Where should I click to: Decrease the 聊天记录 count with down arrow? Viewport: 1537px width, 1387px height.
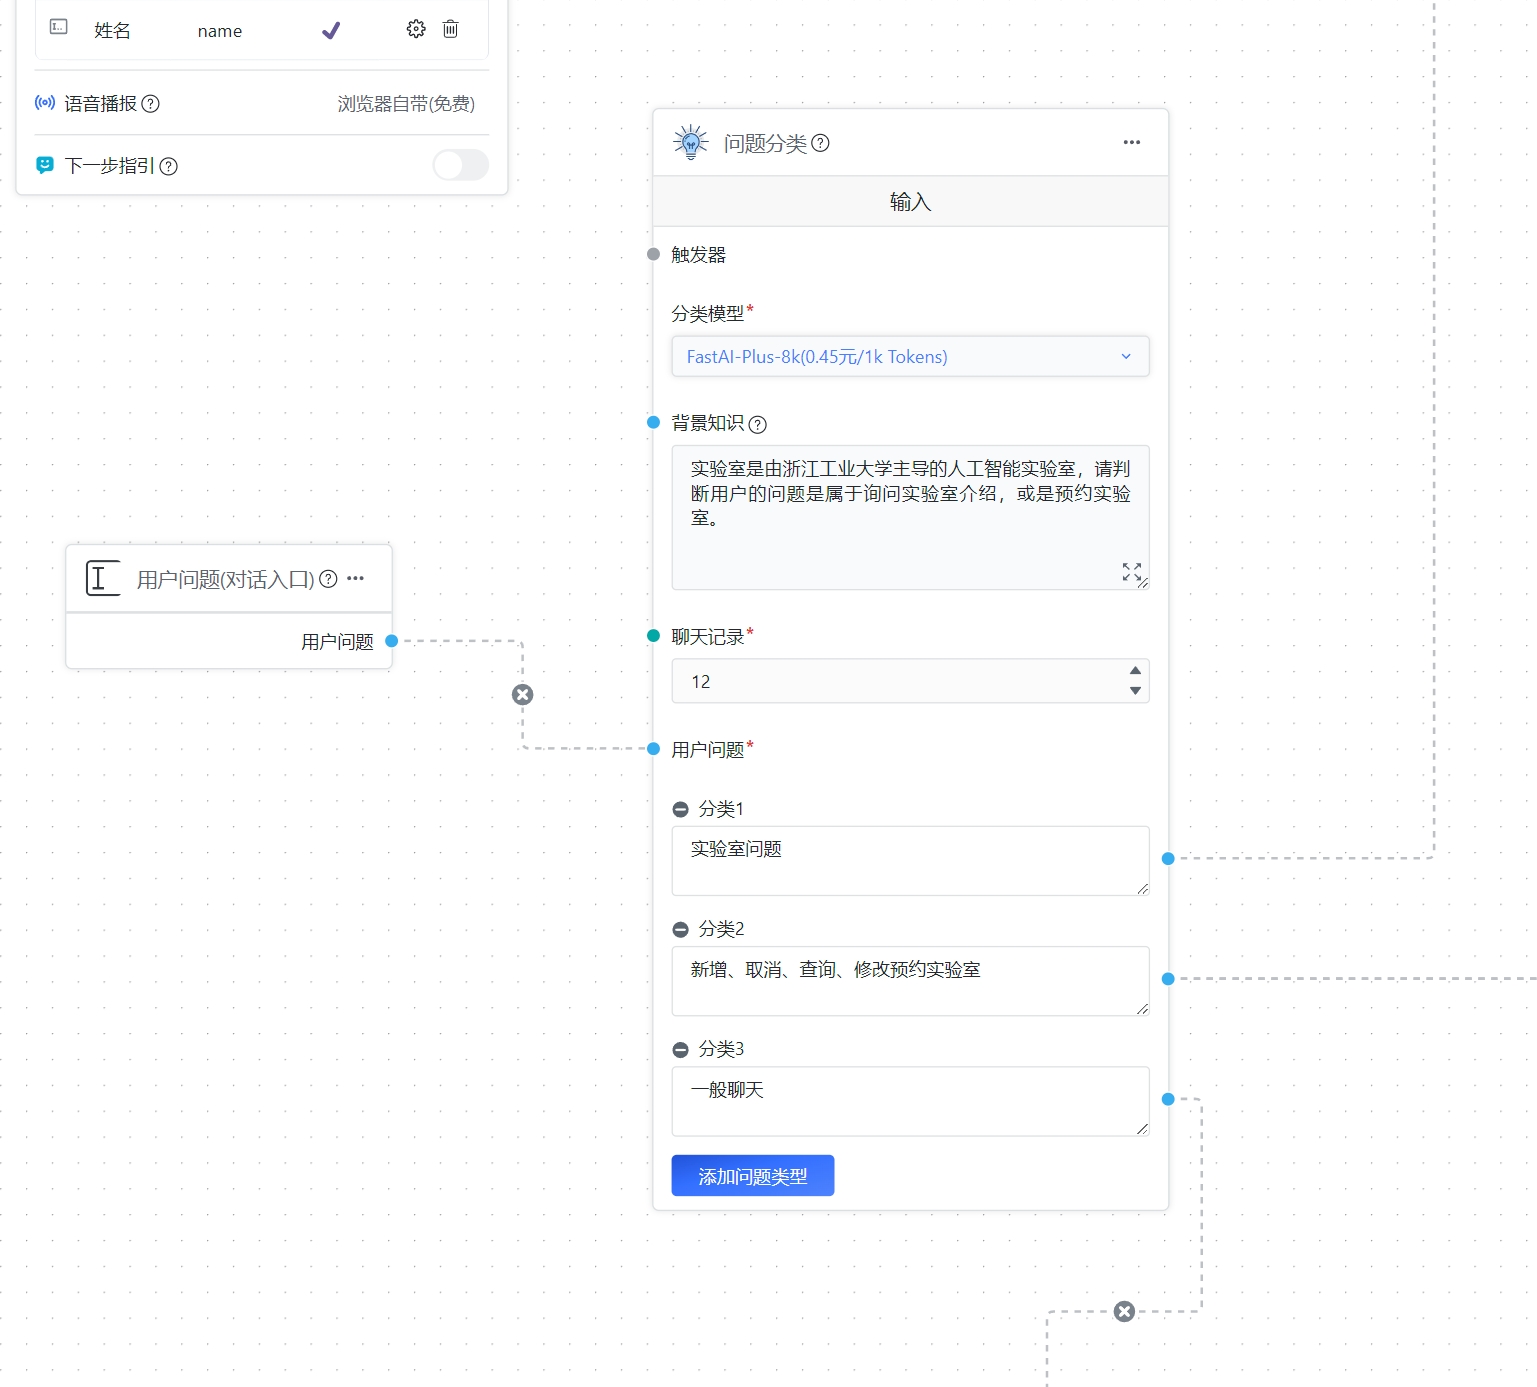pyautogui.click(x=1135, y=691)
